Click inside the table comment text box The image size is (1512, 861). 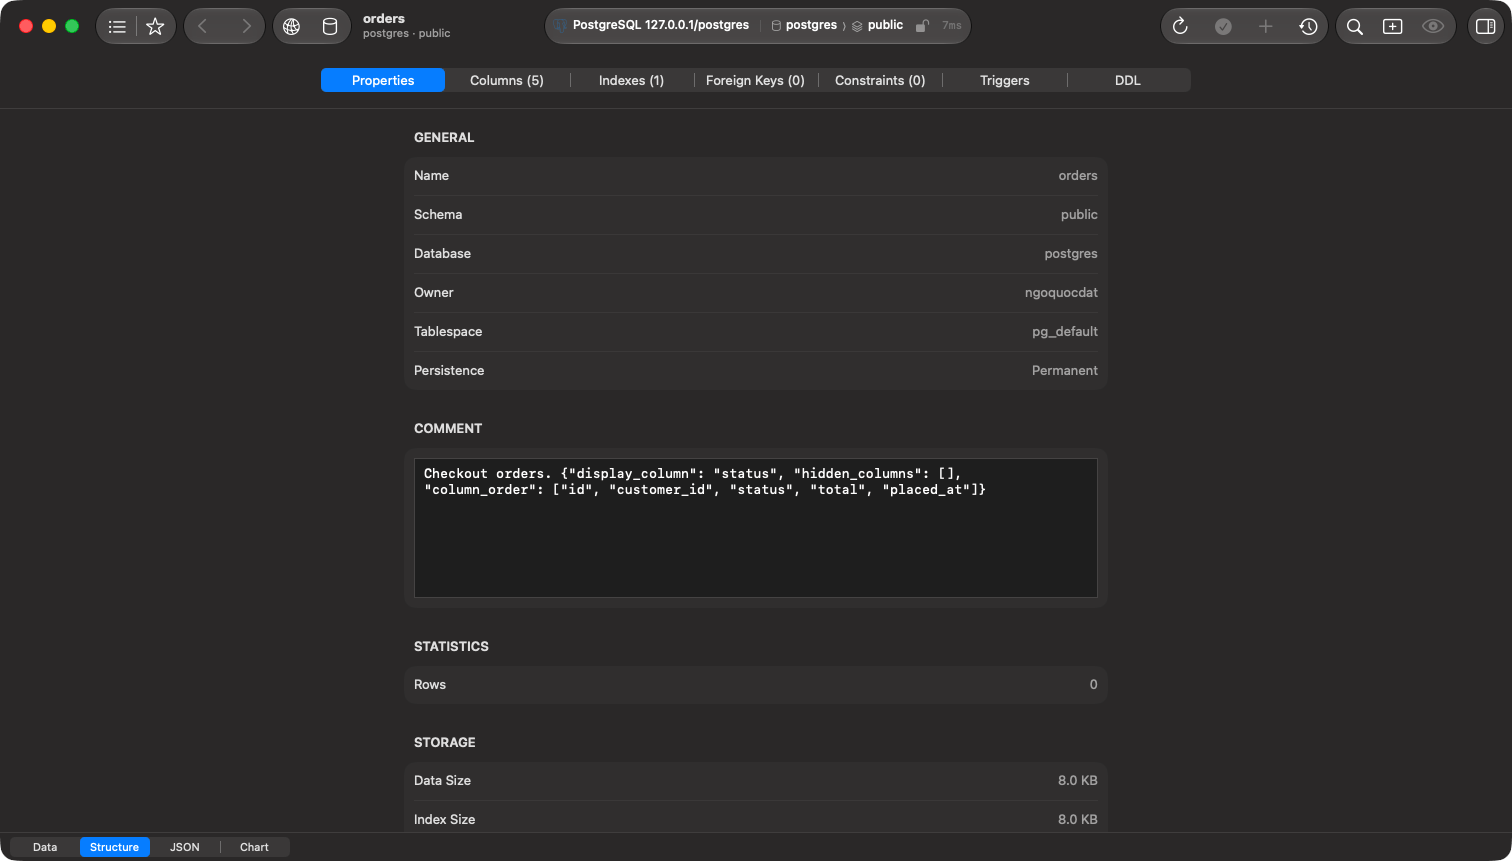(x=756, y=528)
